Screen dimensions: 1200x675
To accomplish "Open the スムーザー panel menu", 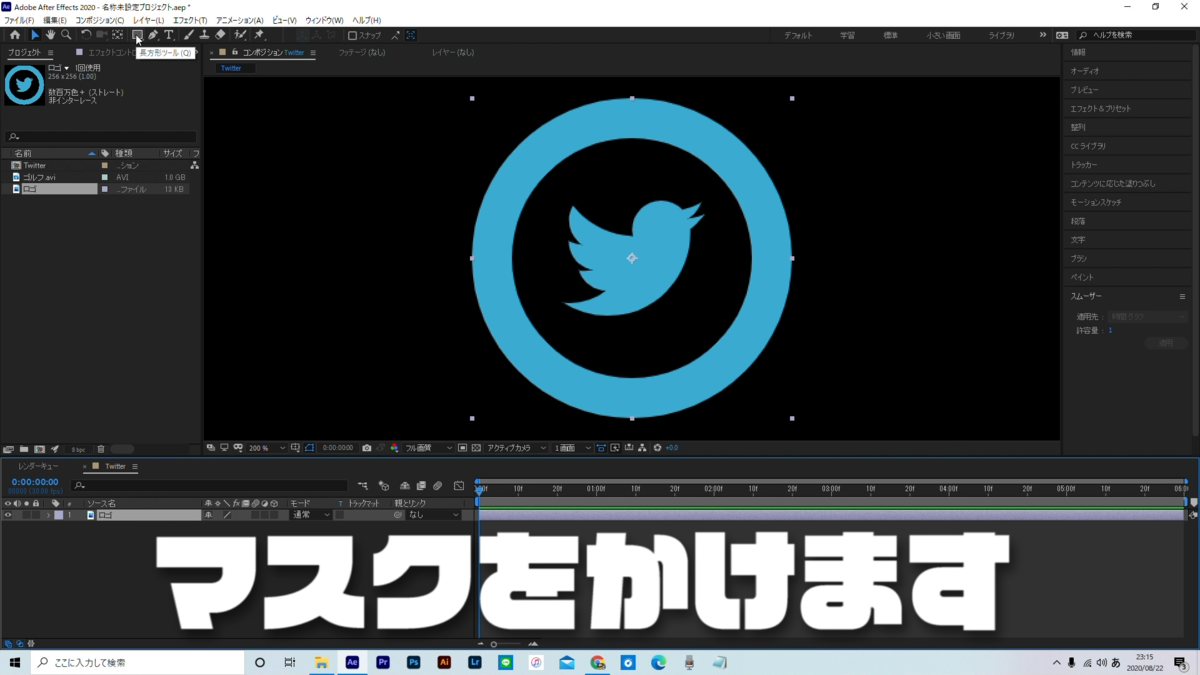I will [1182, 297].
